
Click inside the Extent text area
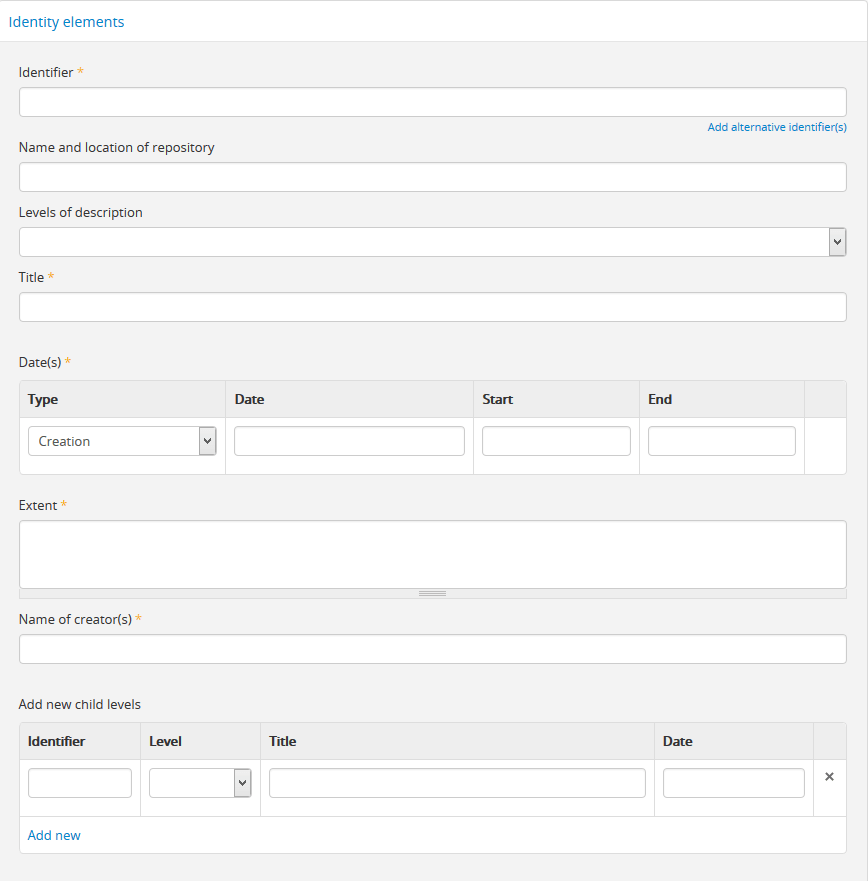click(432, 550)
